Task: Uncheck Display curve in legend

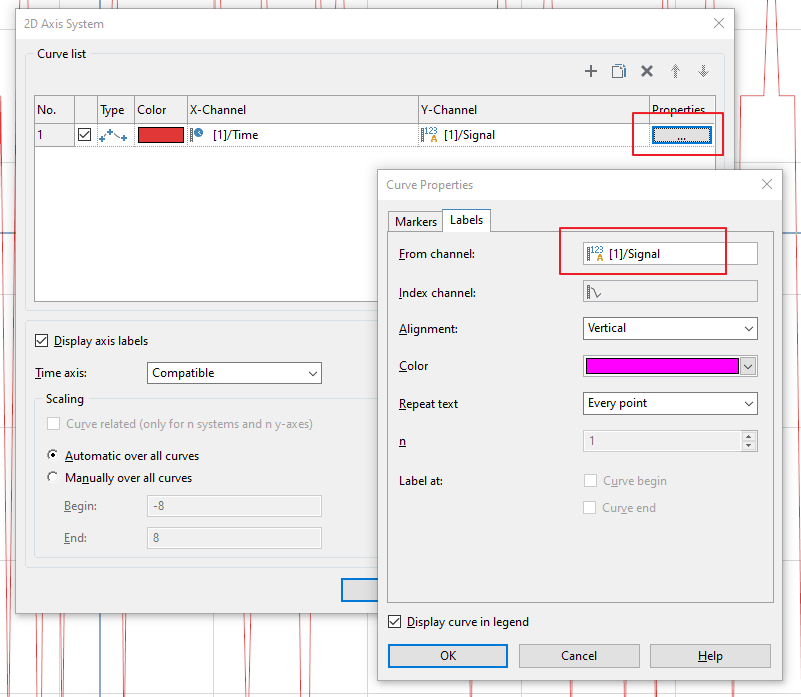Action: pyautogui.click(x=394, y=621)
